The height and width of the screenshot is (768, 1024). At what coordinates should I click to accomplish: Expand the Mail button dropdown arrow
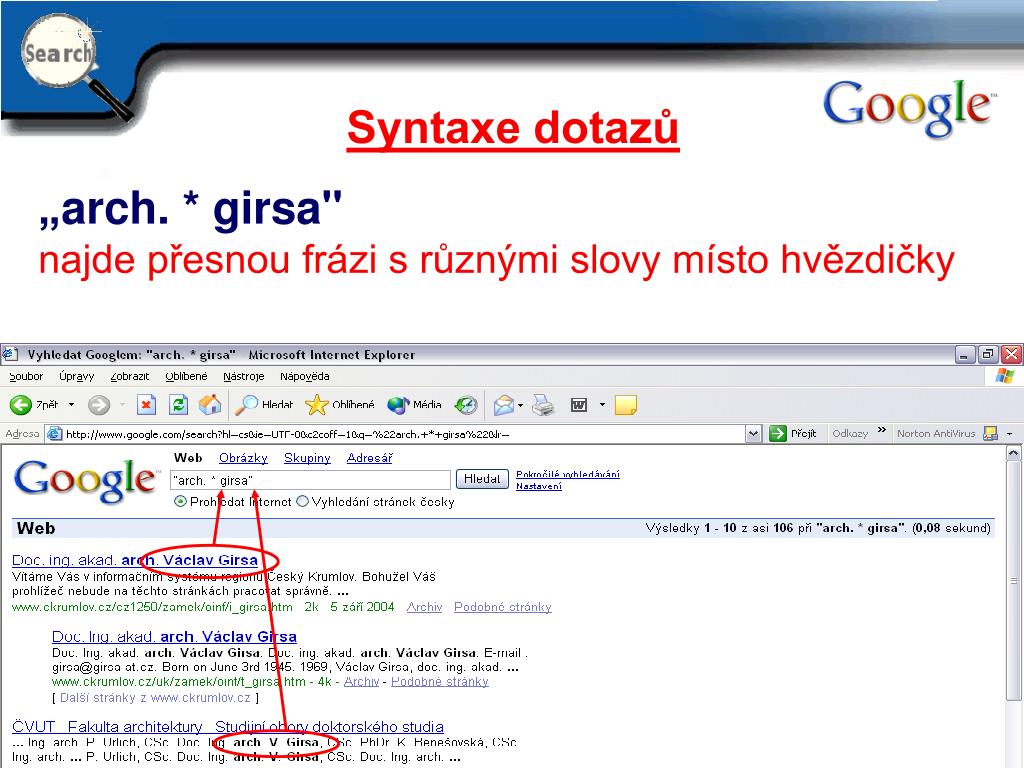click(x=520, y=405)
